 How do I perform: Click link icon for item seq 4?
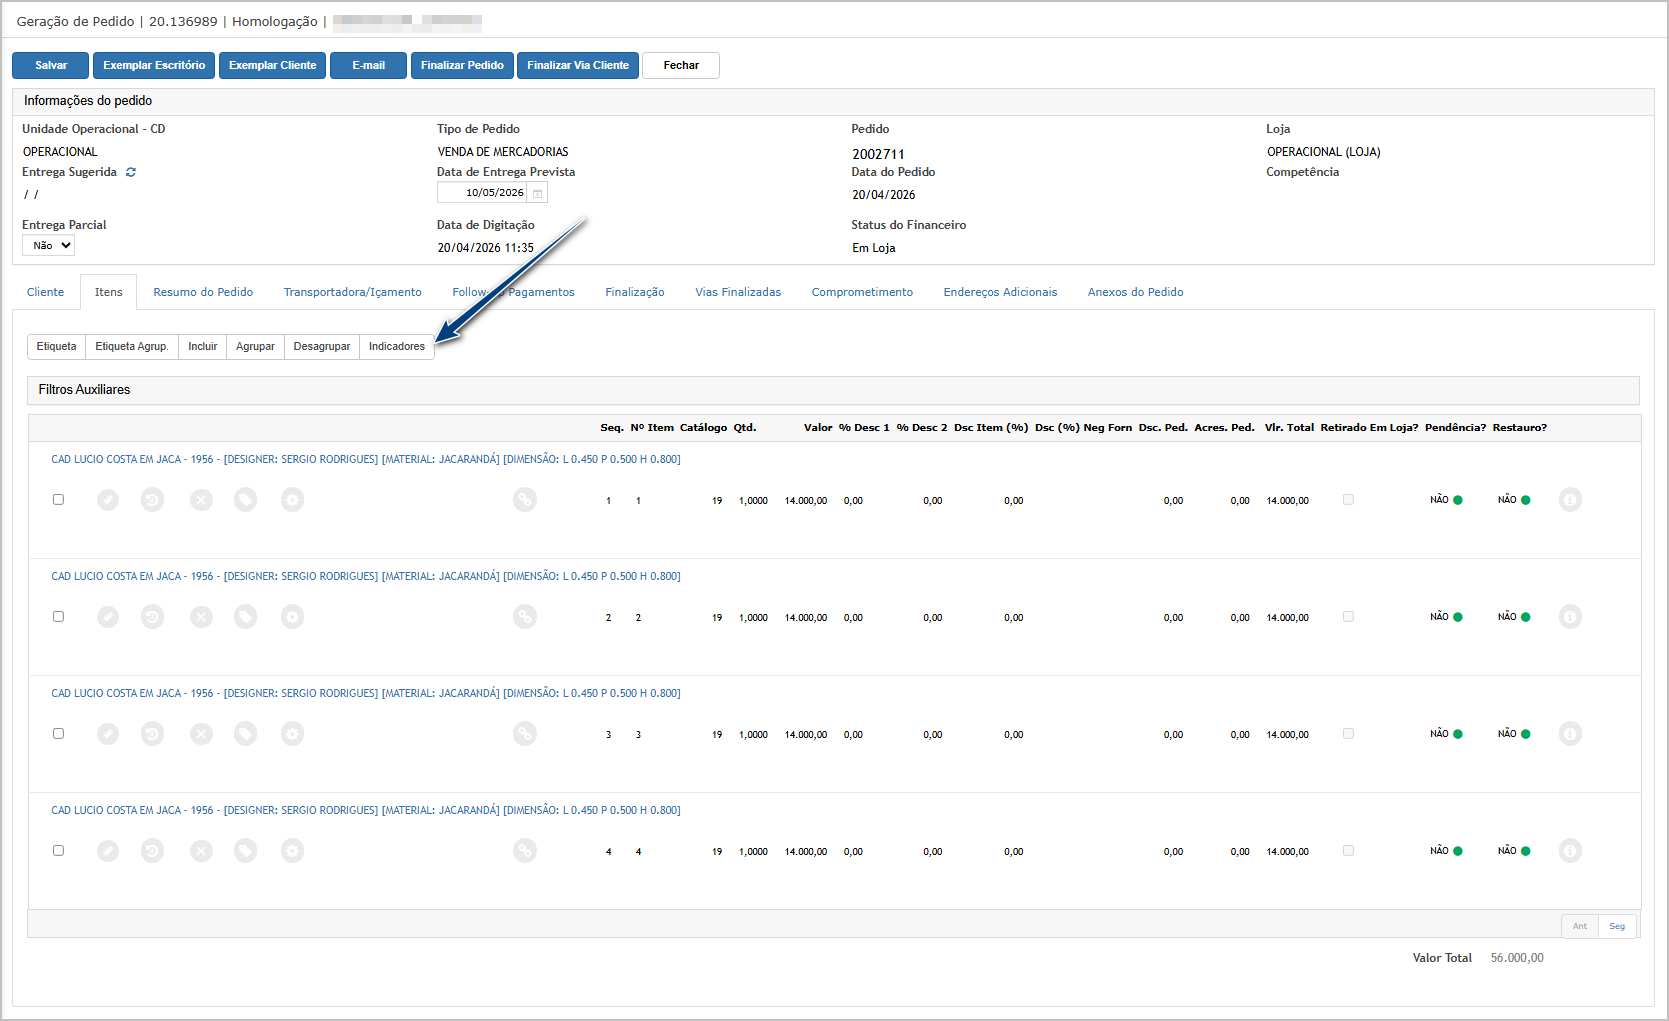[525, 851]
